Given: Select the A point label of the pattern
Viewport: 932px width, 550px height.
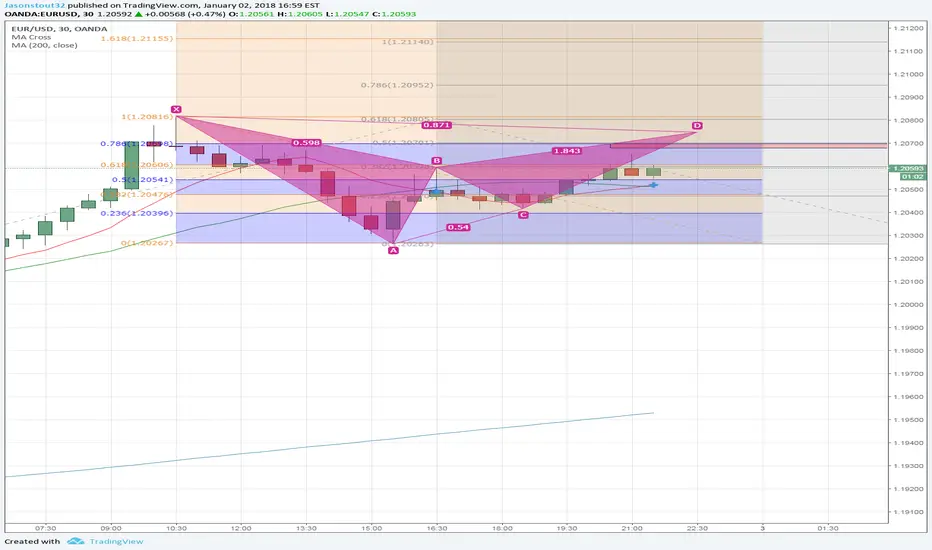Looking at the screenshot, I should coord(393,250).
